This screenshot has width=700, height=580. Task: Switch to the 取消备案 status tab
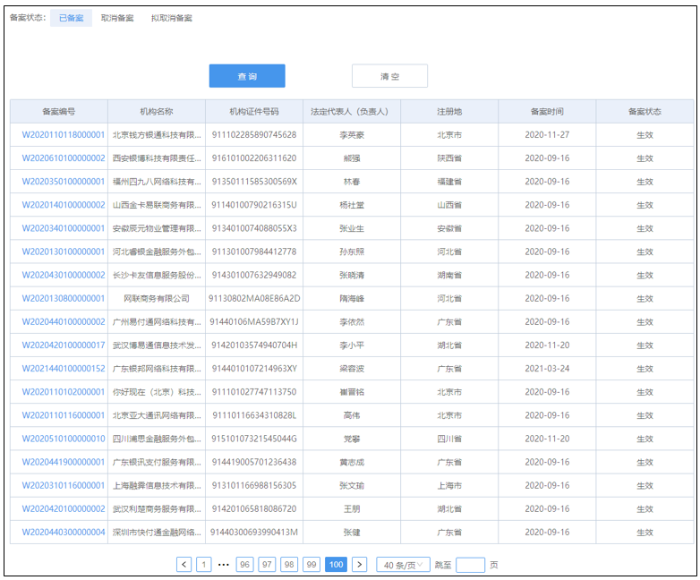[117, 18]
